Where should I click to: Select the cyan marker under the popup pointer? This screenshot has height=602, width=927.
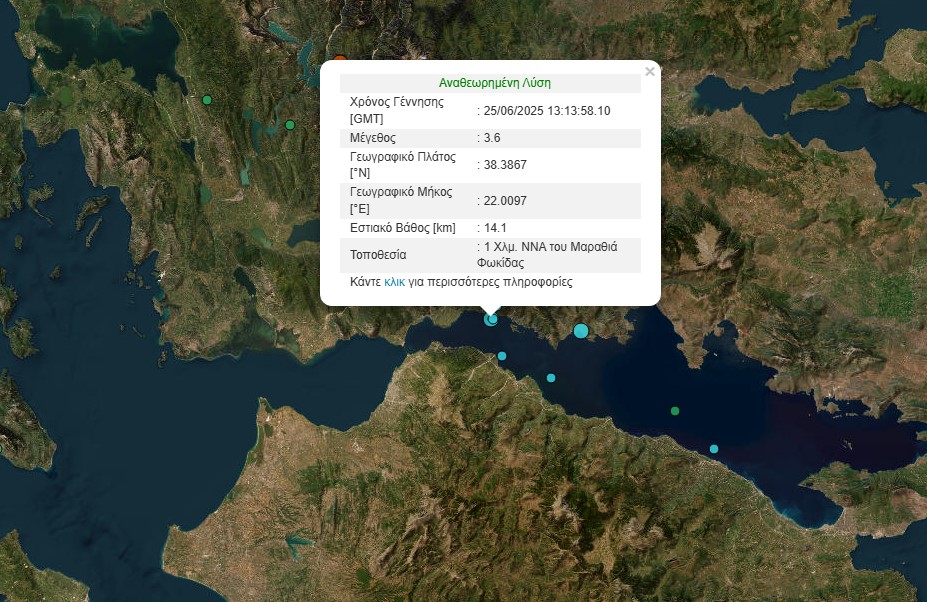coord(491,319)
